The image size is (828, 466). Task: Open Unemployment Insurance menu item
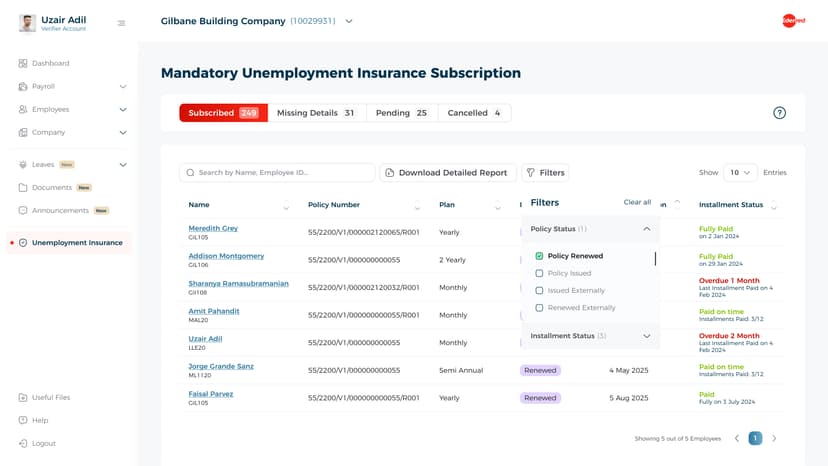pyautogui.click(x=69, y=243)
